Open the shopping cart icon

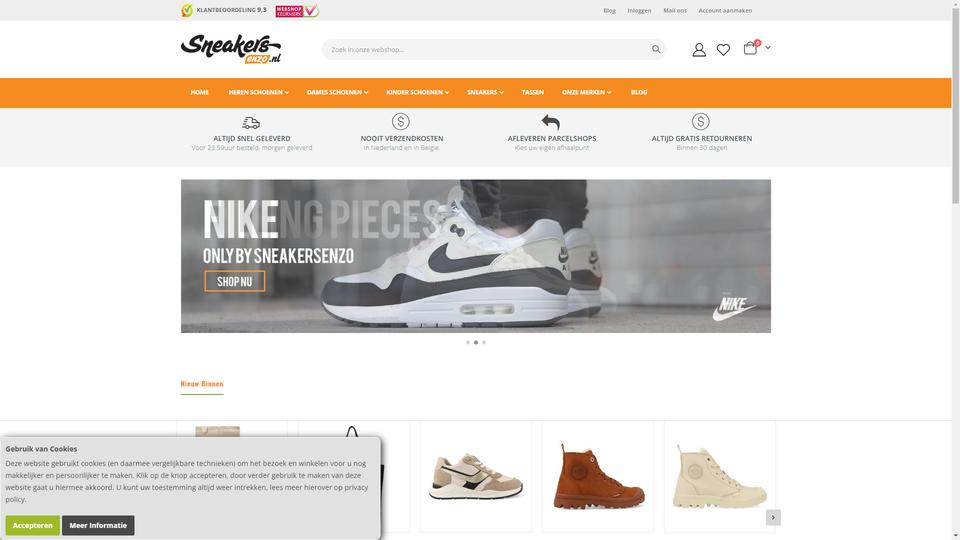pyautogui.click(x=750, y=48)
